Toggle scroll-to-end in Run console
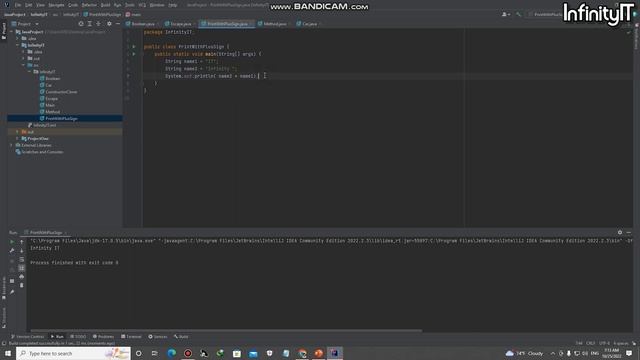The image size is (640, 360). [22, 268]
